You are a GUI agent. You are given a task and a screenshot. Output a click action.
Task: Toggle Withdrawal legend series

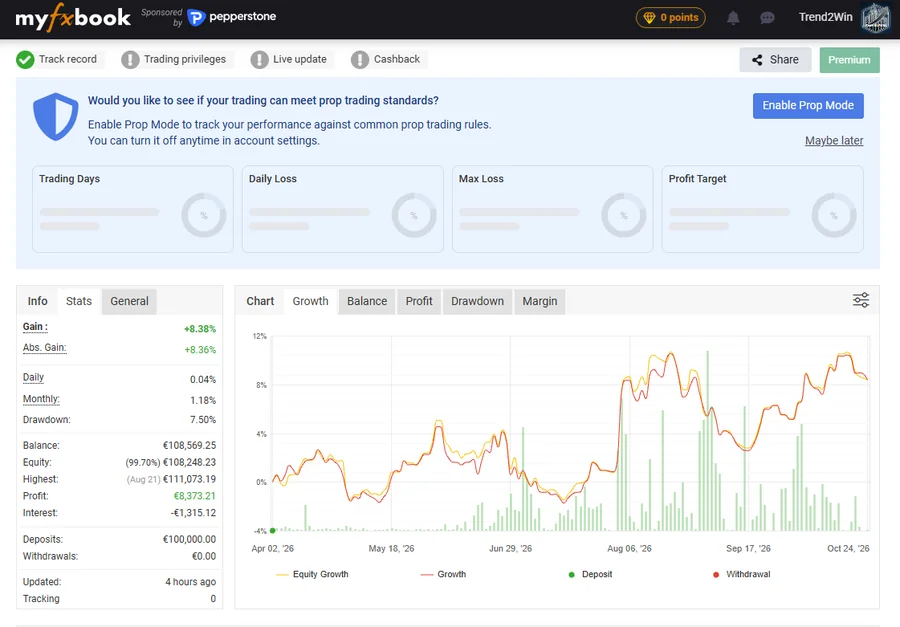pyautogui.click(x=742, y=574)
